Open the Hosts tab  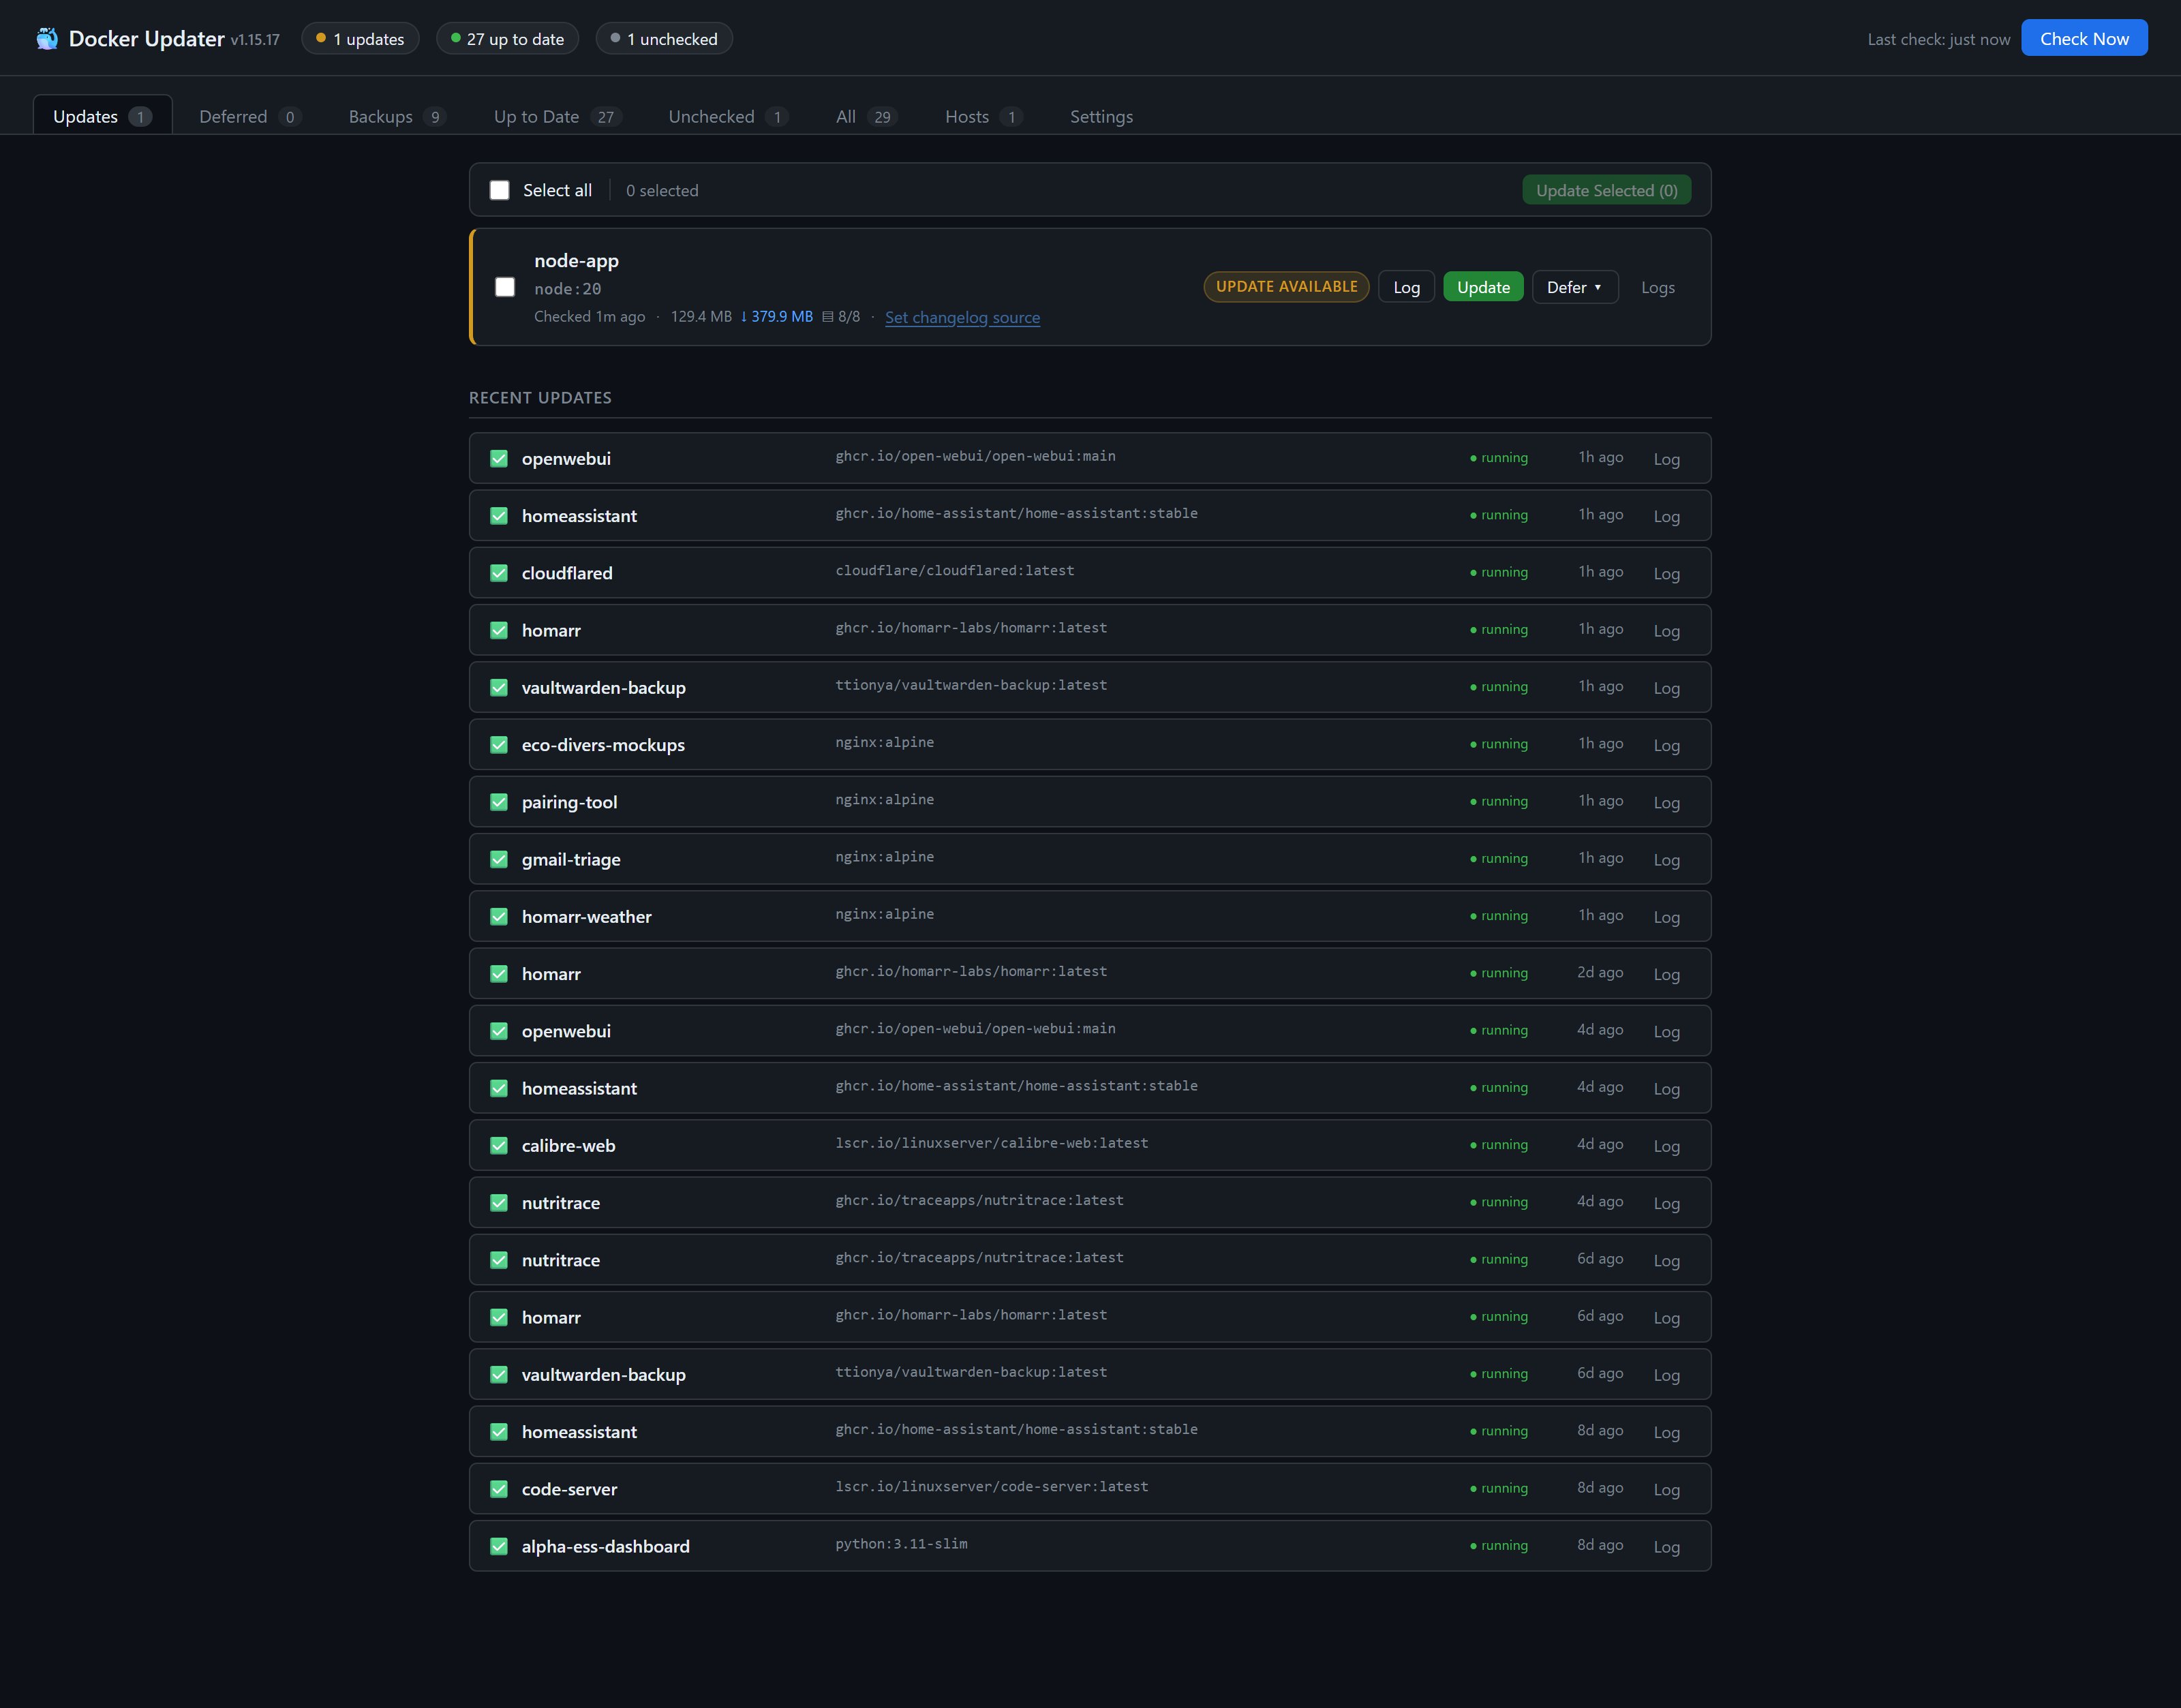click(983, 116)
